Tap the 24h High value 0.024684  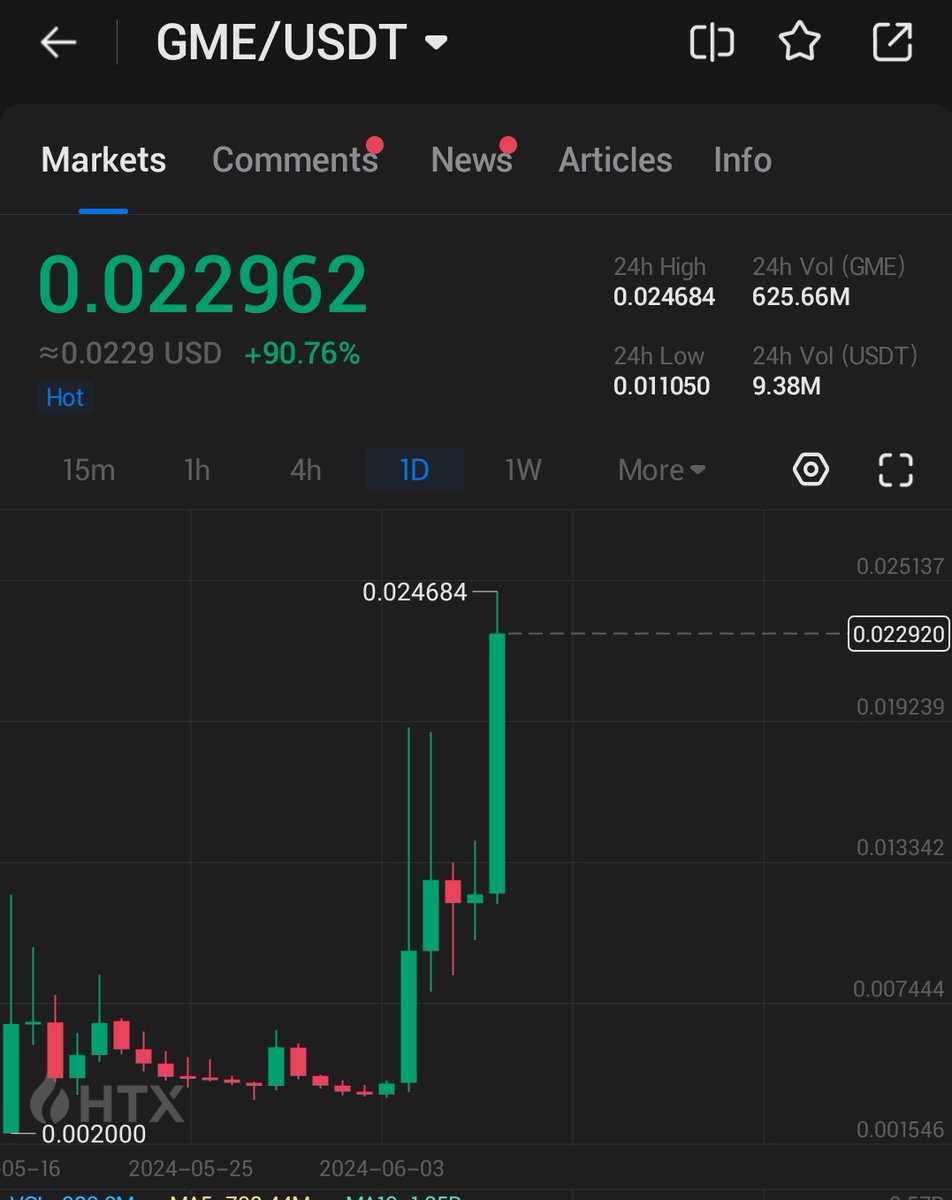pyautogui.click(x=664, y=297)
